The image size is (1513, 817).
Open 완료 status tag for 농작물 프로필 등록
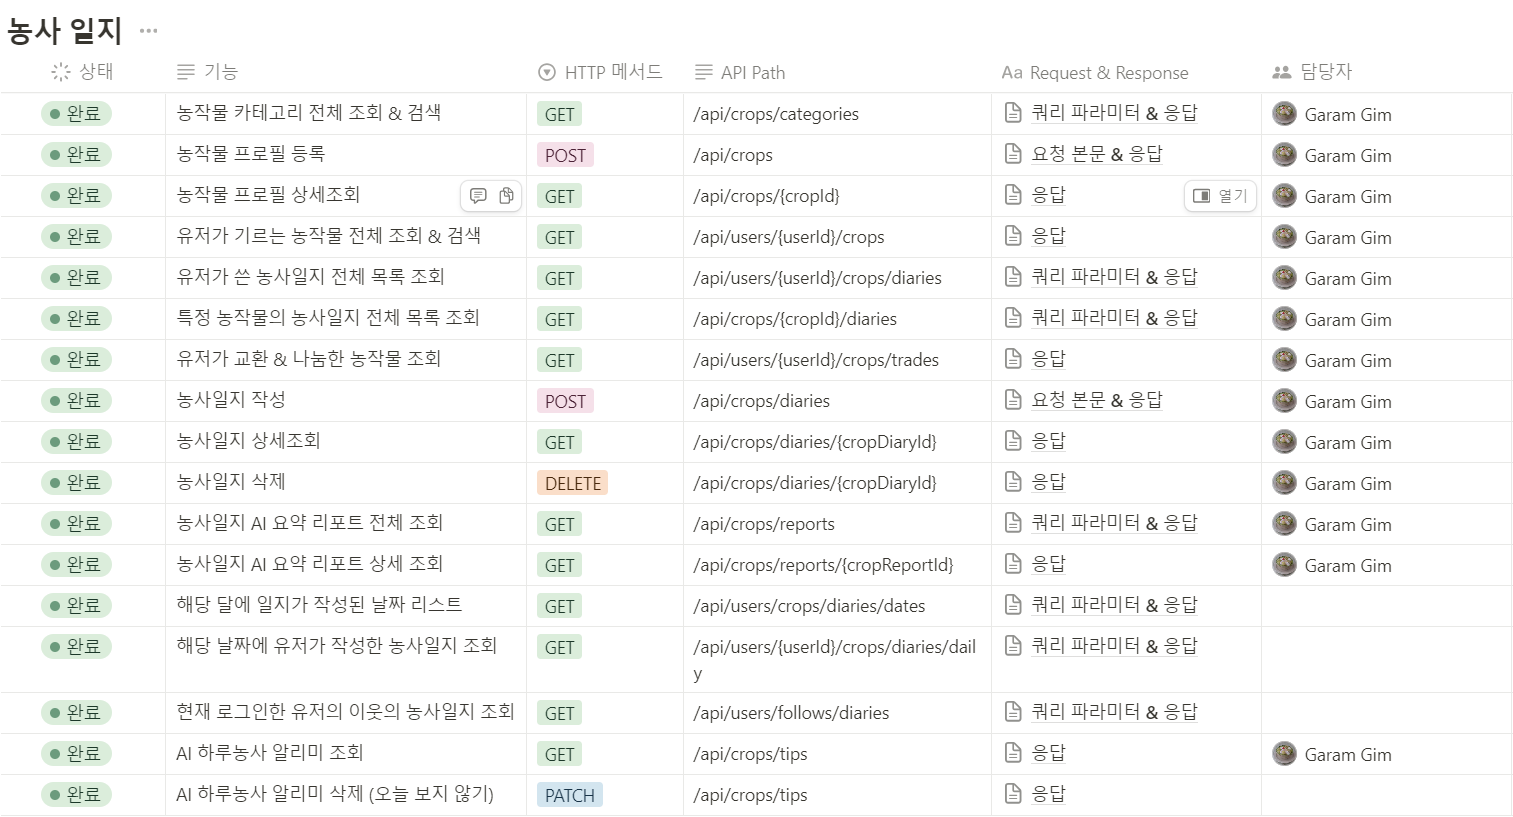pyautogui.click(x=76, y=155)
